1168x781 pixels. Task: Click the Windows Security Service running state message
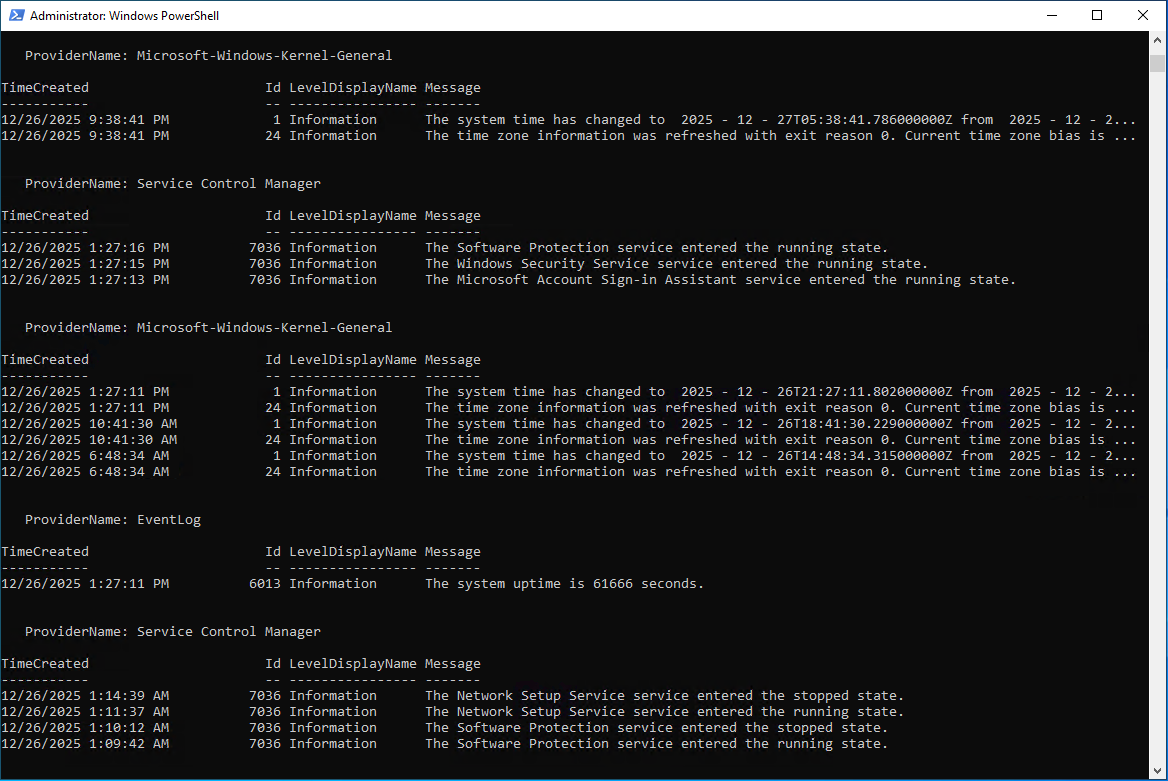click(676, 264)
